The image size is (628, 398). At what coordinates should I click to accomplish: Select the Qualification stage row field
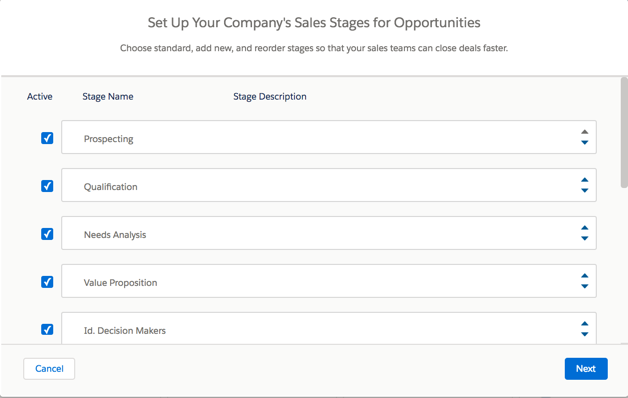[x=329, y=185]
